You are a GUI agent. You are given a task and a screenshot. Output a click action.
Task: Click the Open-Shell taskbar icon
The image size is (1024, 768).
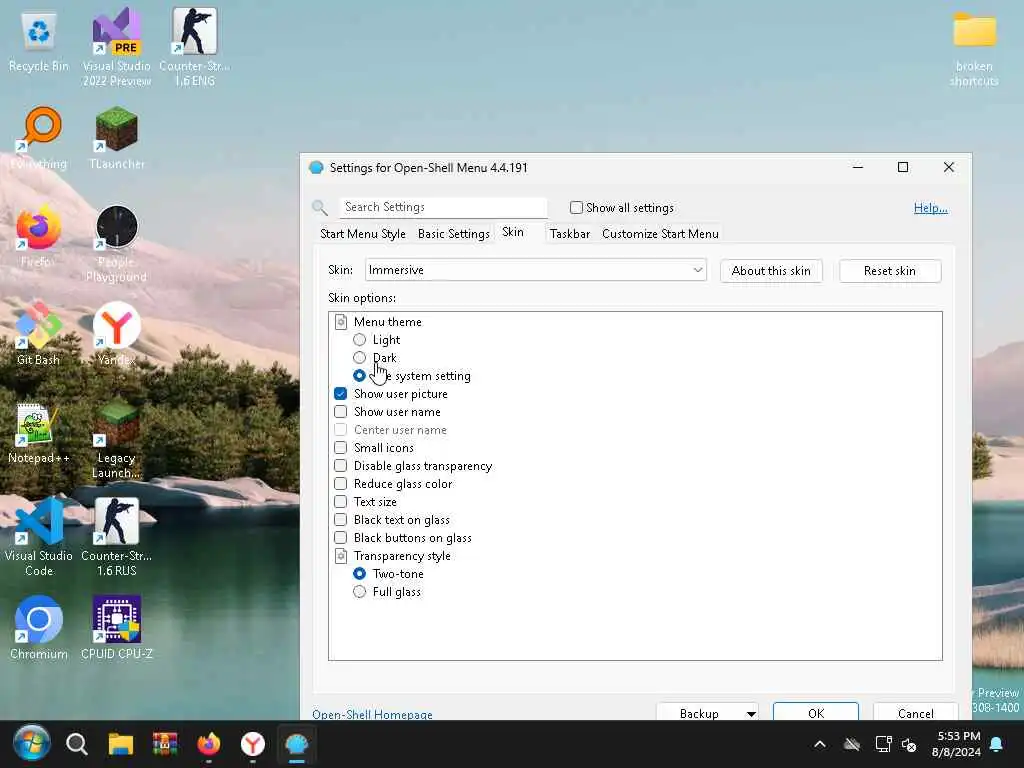(x=297, y=744)
